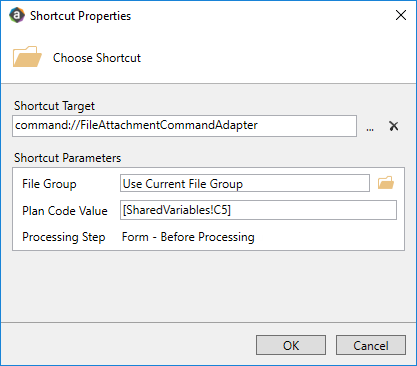Screen dimensions: 417x366
Task: Click inside the Shortcut Target text field
Action: (x=184, y=126)
